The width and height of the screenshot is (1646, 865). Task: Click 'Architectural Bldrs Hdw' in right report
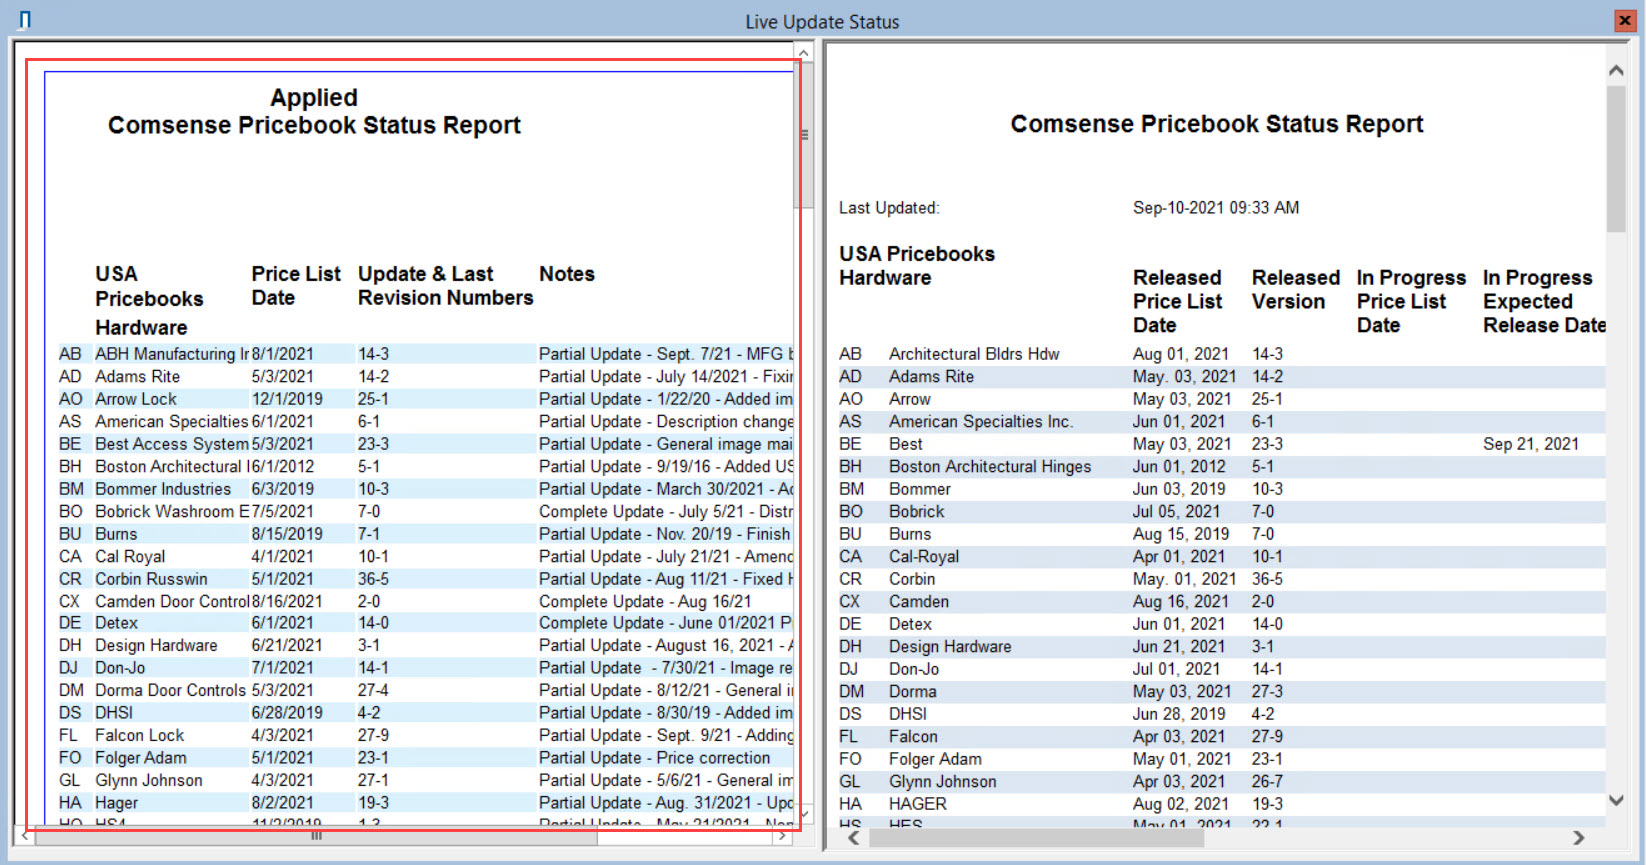974,354
